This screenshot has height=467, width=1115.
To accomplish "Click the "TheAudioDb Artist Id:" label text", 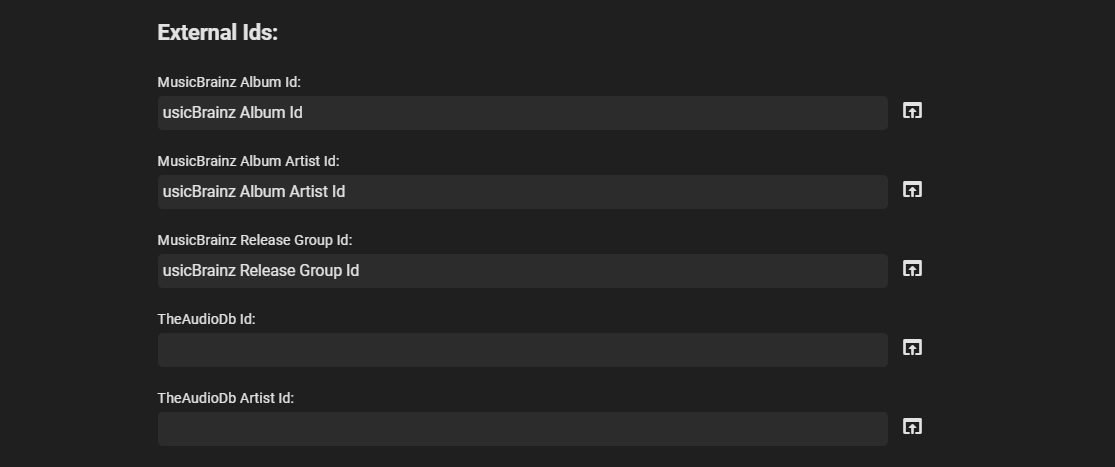I will pyautogui.click(x=225, y=398).
